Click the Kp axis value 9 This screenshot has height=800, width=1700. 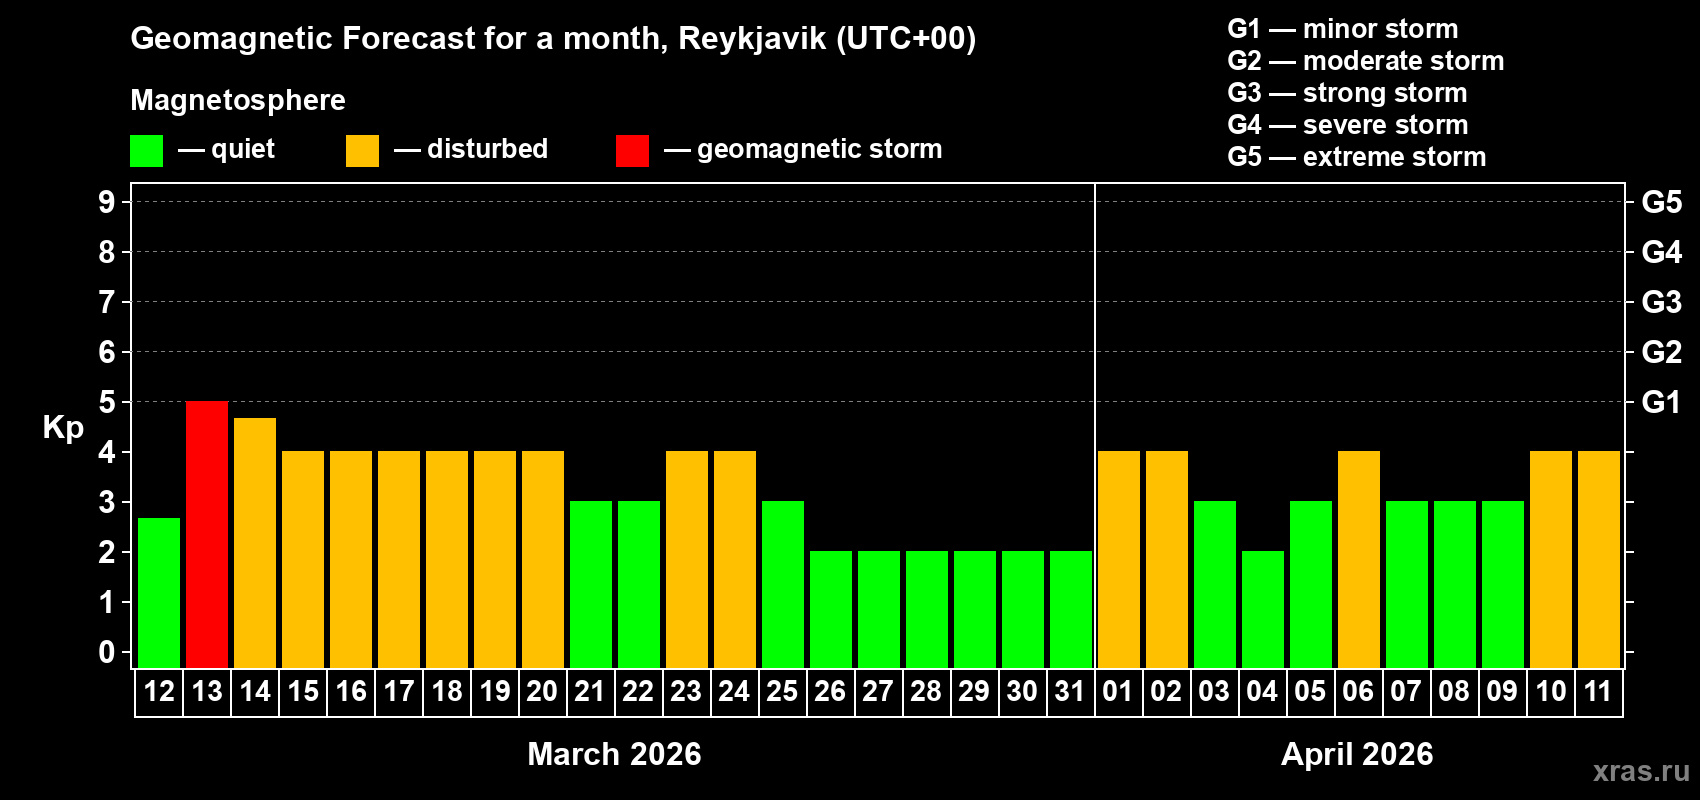(x=107, y=202)
